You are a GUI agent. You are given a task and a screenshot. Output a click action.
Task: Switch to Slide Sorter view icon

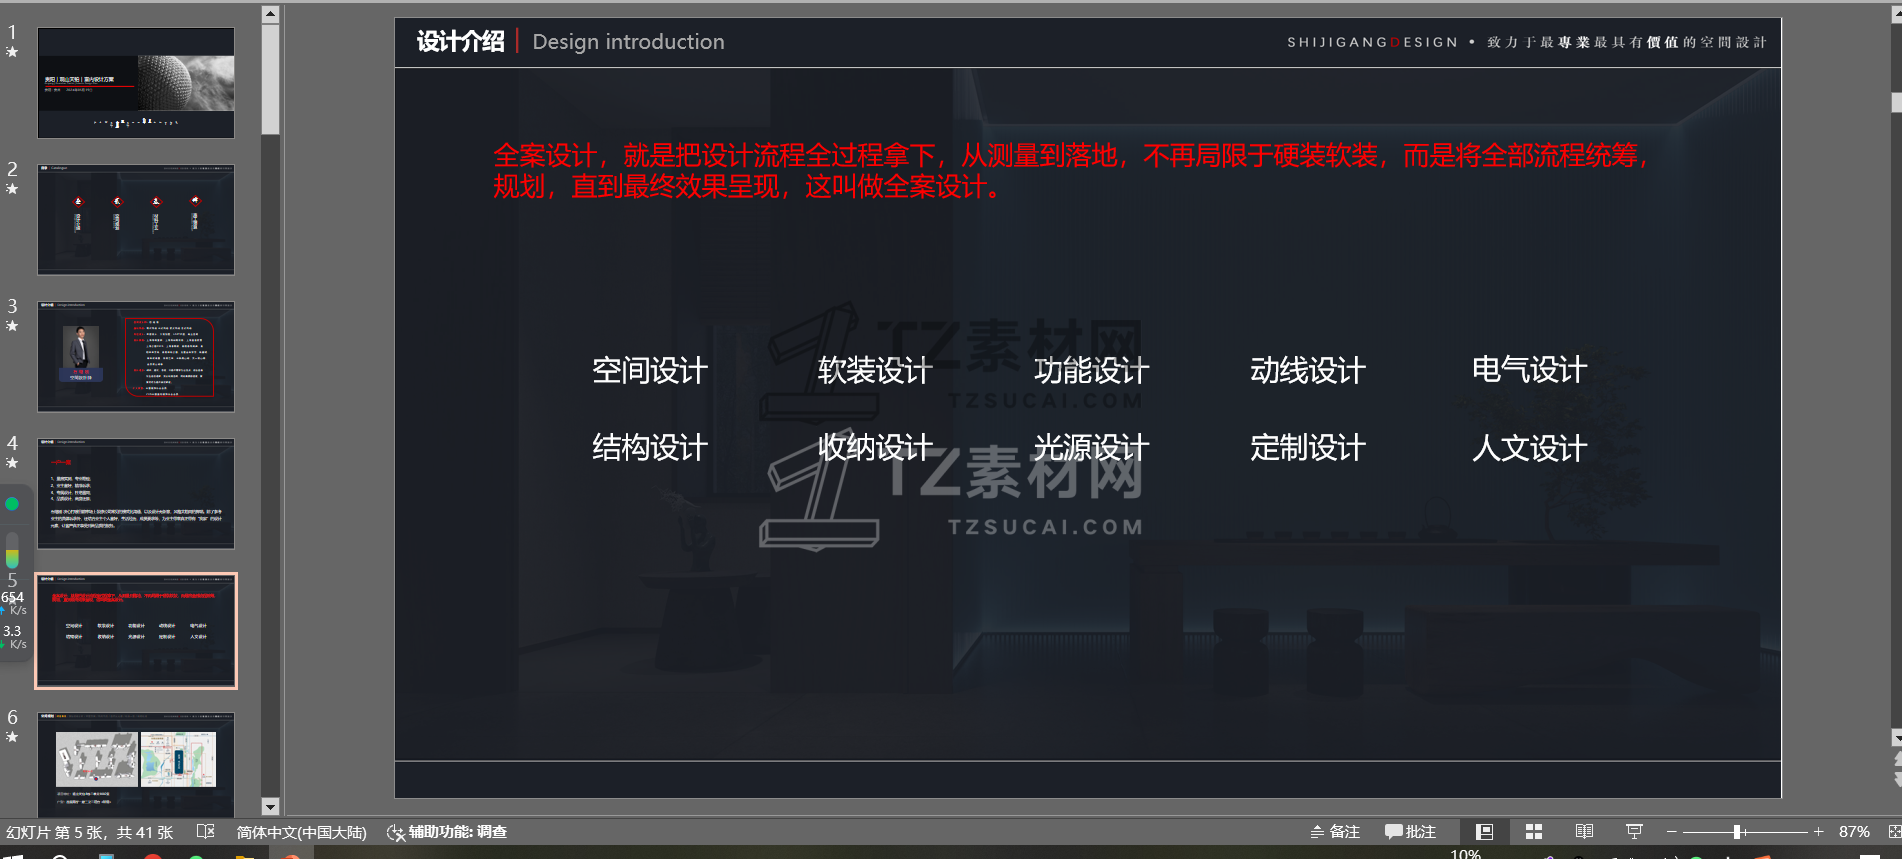(x=1534, y=832)
